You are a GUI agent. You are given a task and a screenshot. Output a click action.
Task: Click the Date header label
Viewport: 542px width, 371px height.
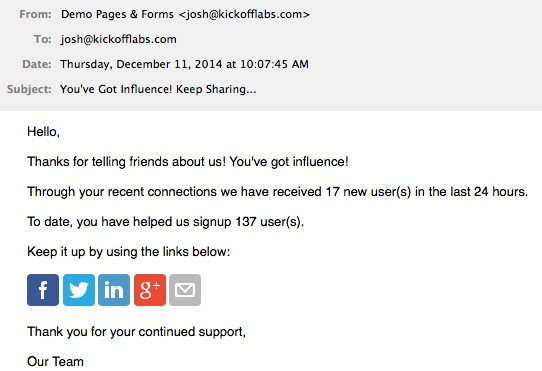[37, 64]
